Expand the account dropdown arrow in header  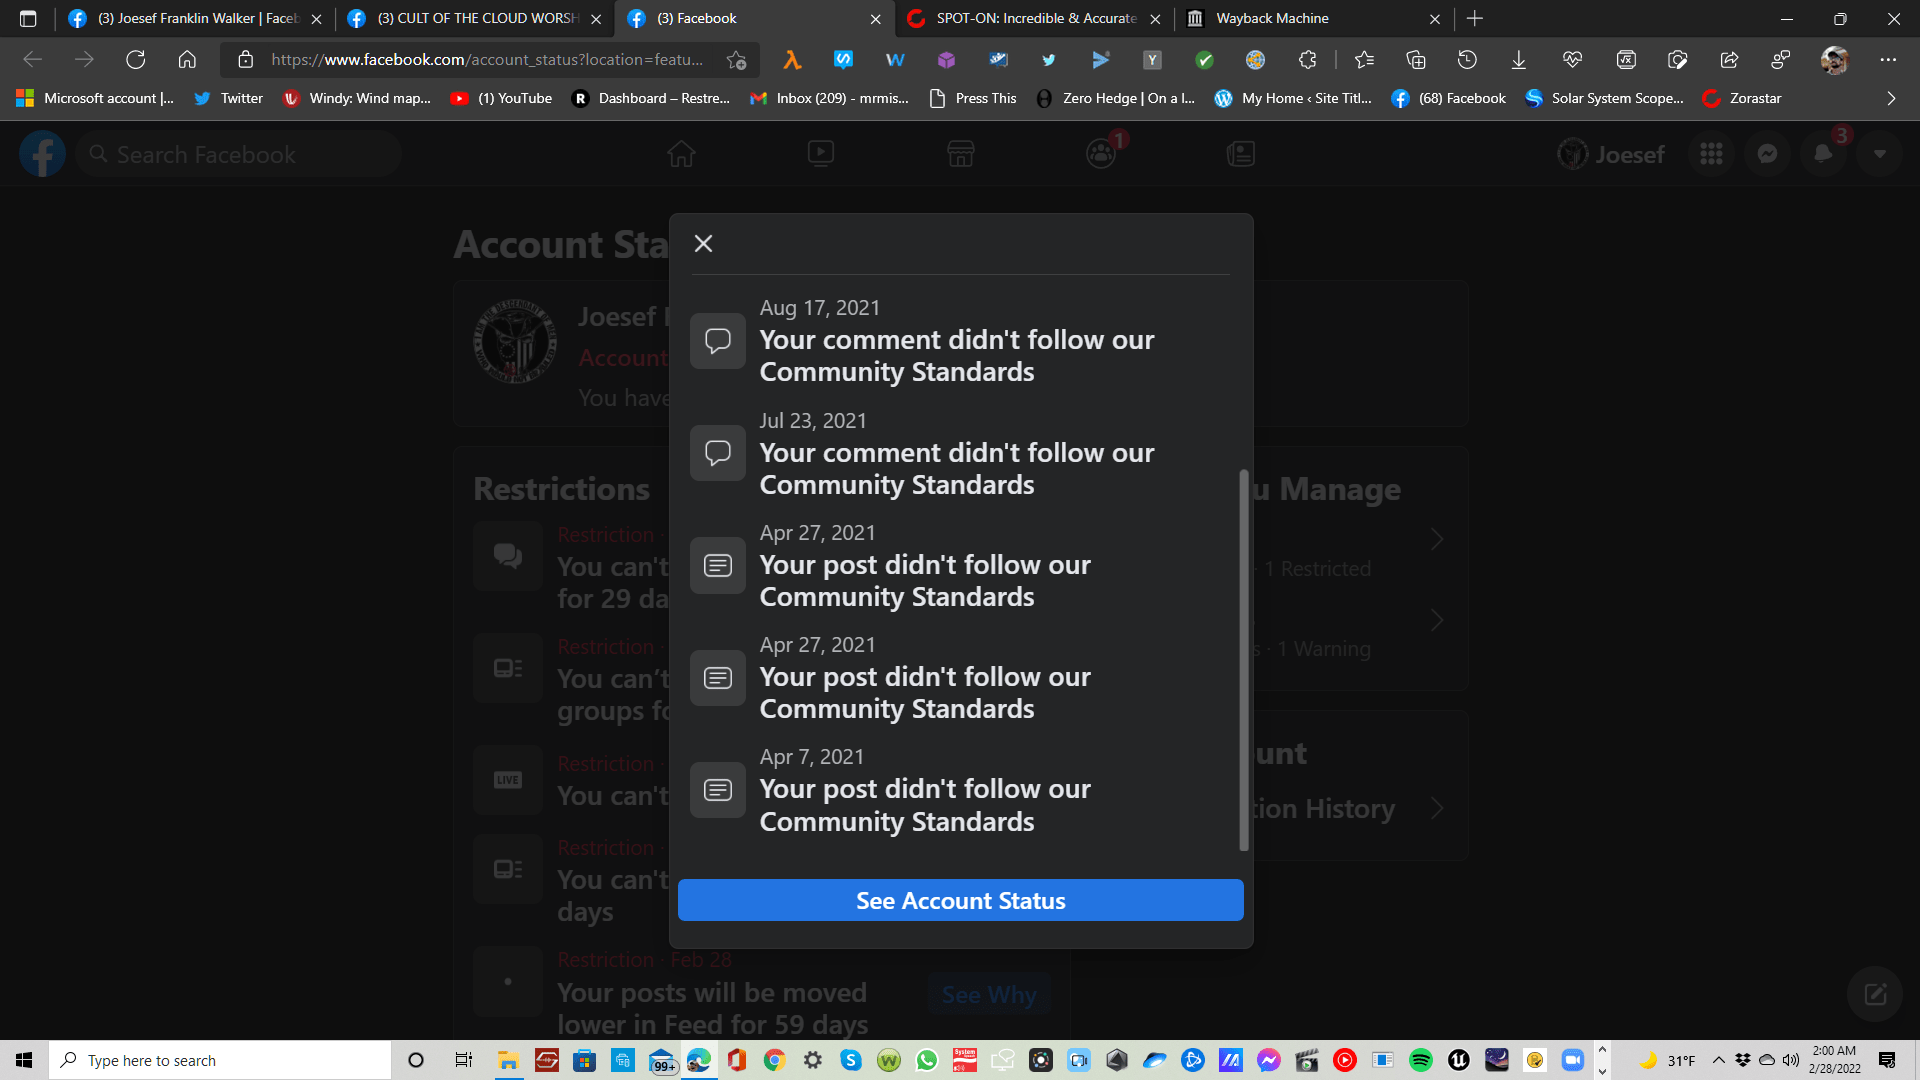[x=1879, y=154]
